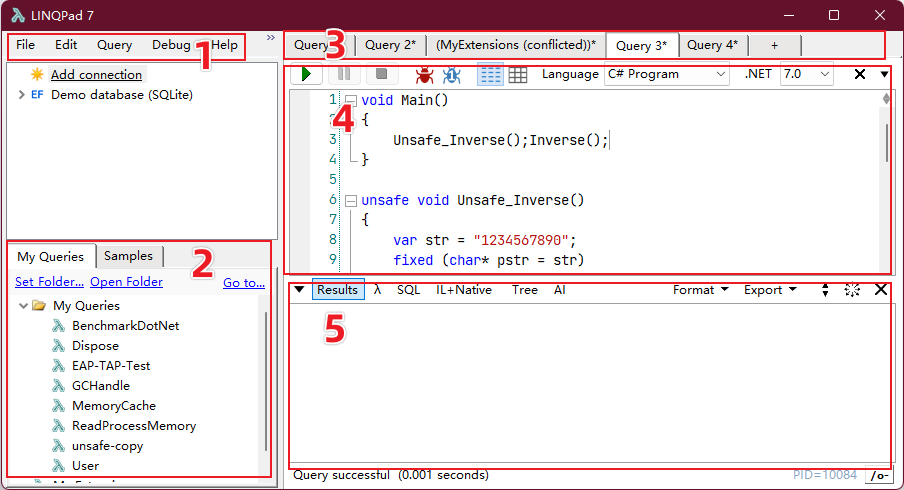Click the PID=10084 status text

[x=825, y=475]
